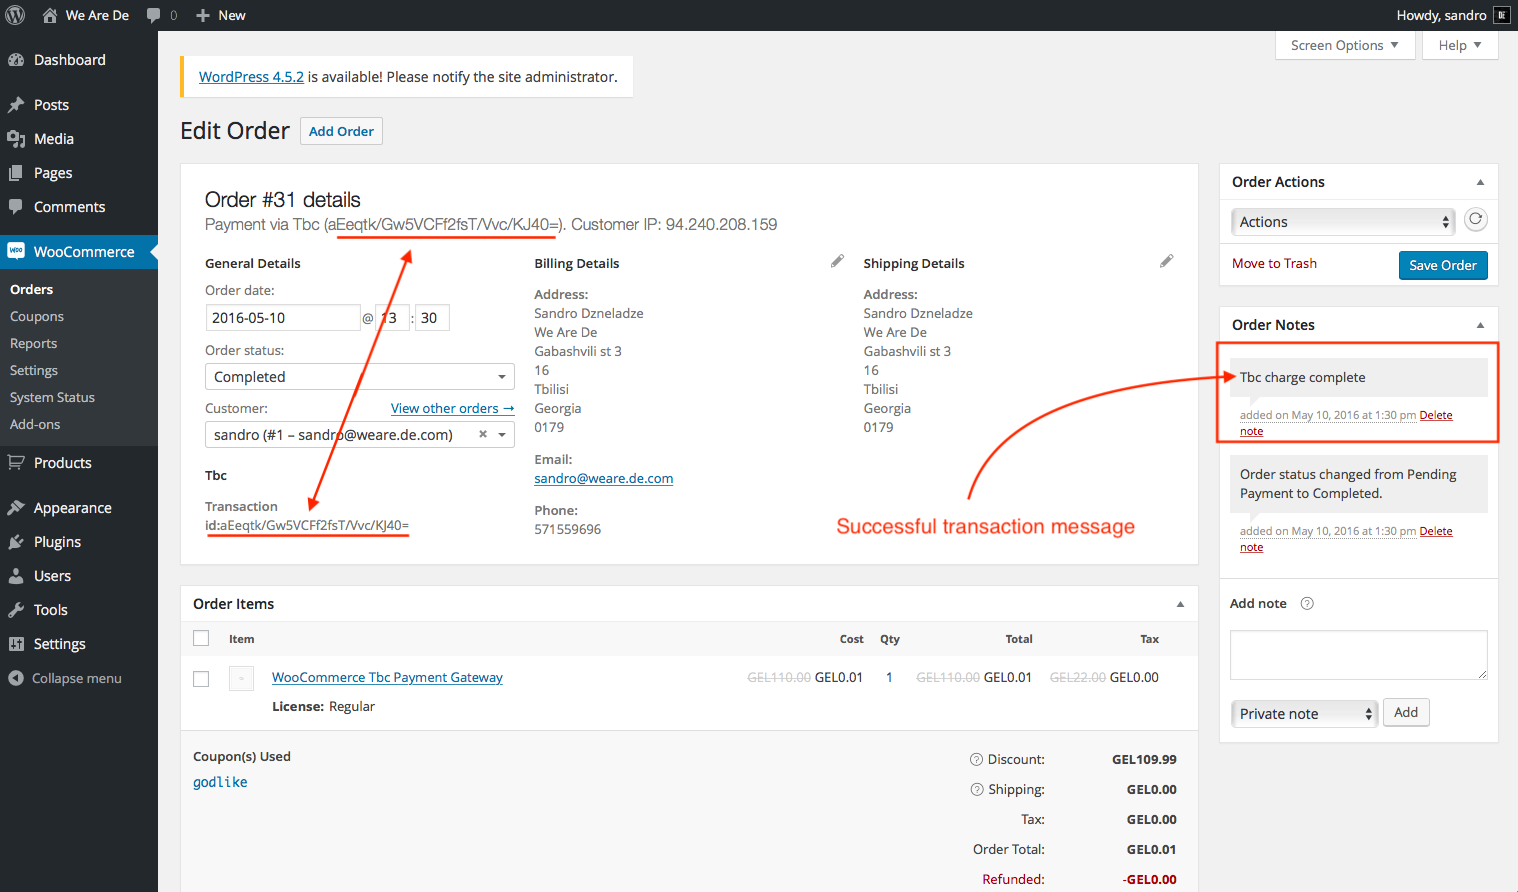Open the Customer selection dropdown
The height and width of the screenshot is (892, 1518).
click(360, 435)
